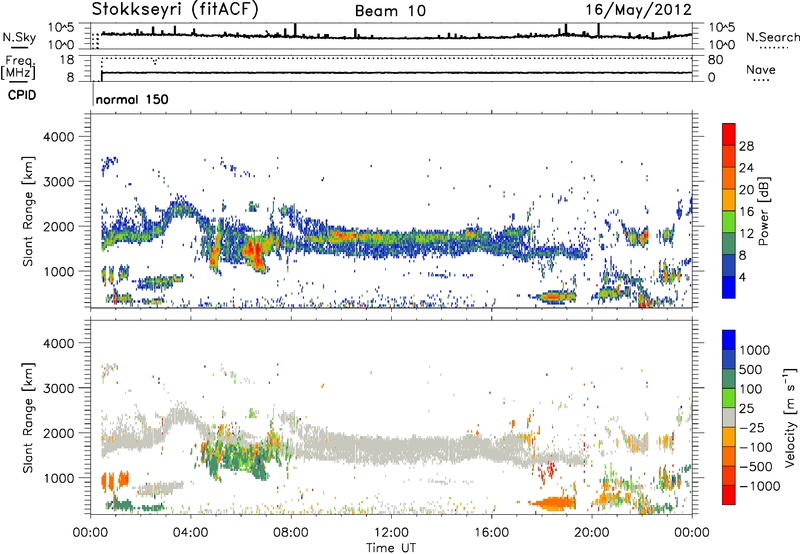Click the "04:00" time tick label
The image size is (800, 554).
click(x=191, y=533)
